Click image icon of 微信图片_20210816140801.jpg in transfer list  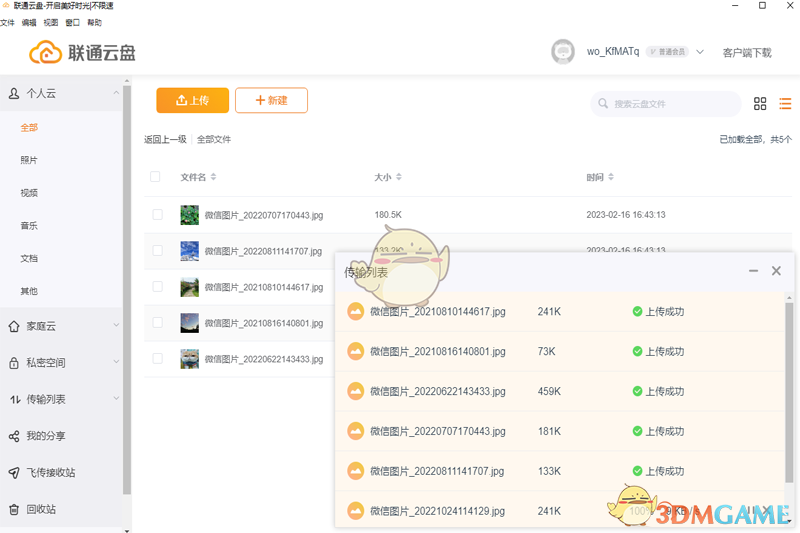[x=356, y=351]
